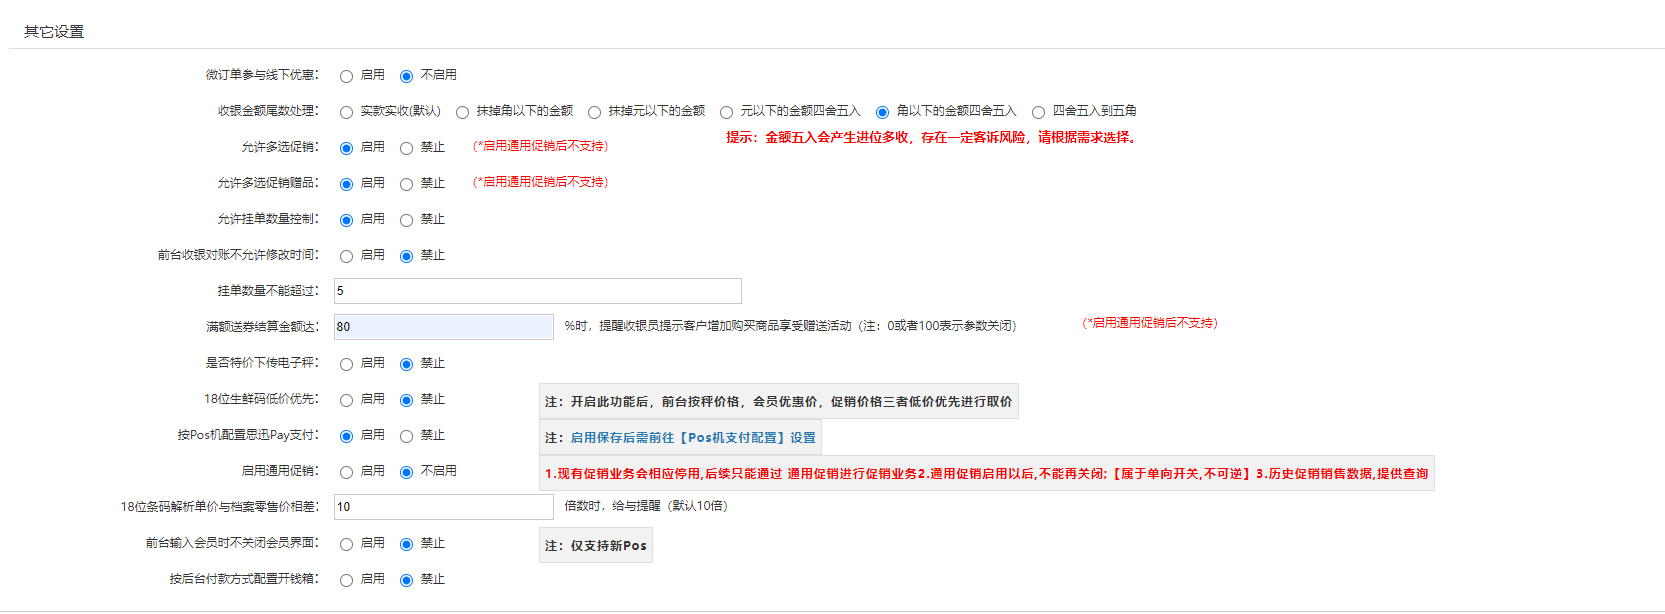Enable 按后台付款方式配置开钱箱
This screenshot has height=614, width=1665.
pos(346,580)
